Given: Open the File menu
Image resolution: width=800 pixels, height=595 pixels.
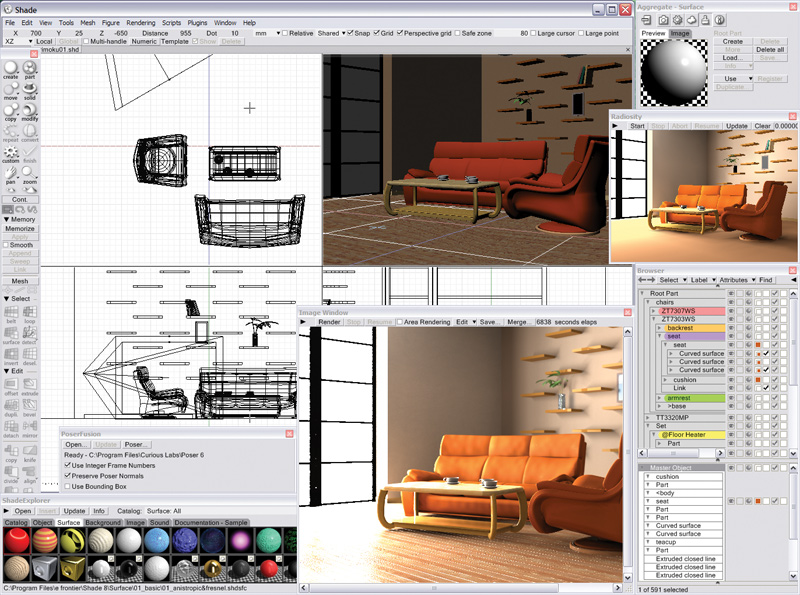Looking at the screenshot, I should [x=10, y=23].
